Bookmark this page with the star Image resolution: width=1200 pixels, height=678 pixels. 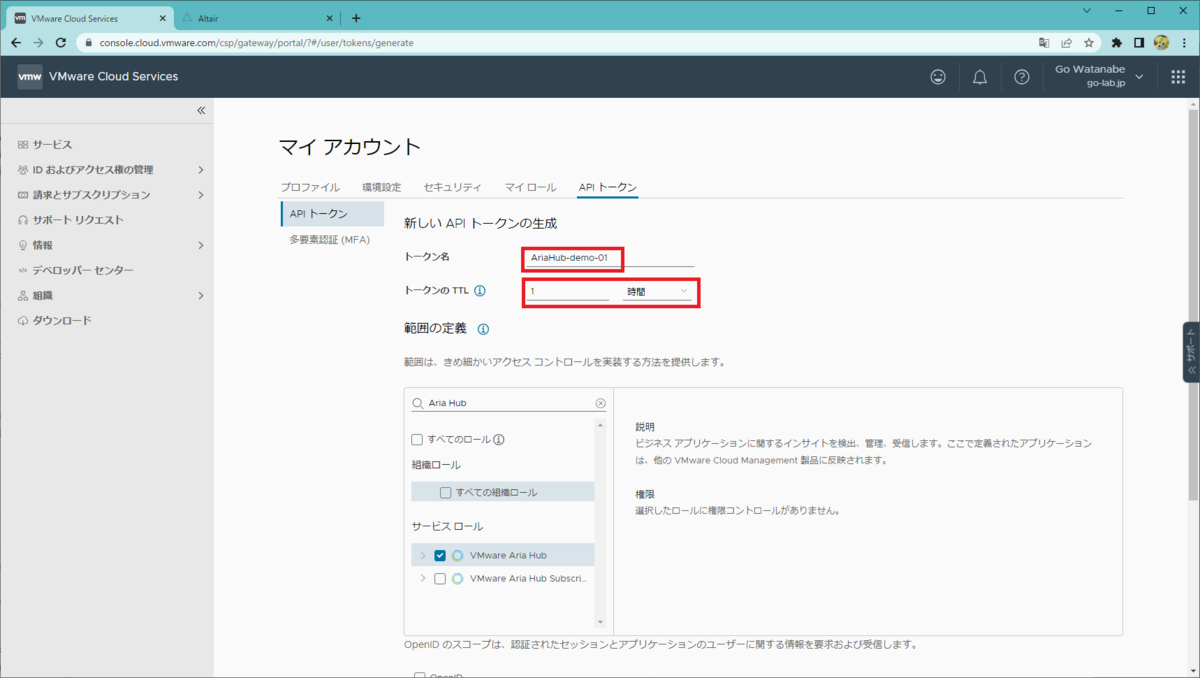click(x=1089, y=43)
